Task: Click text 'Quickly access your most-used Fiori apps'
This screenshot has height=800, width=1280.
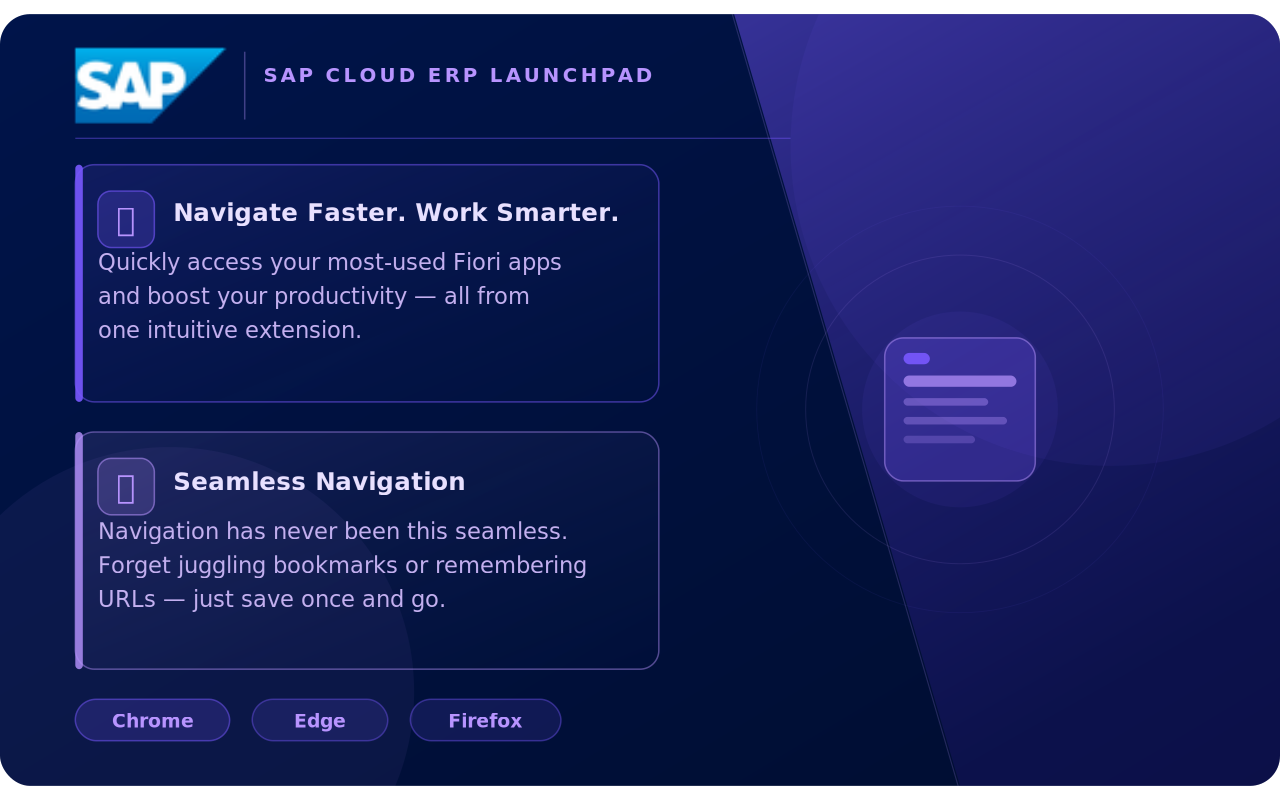Action: 330,262
